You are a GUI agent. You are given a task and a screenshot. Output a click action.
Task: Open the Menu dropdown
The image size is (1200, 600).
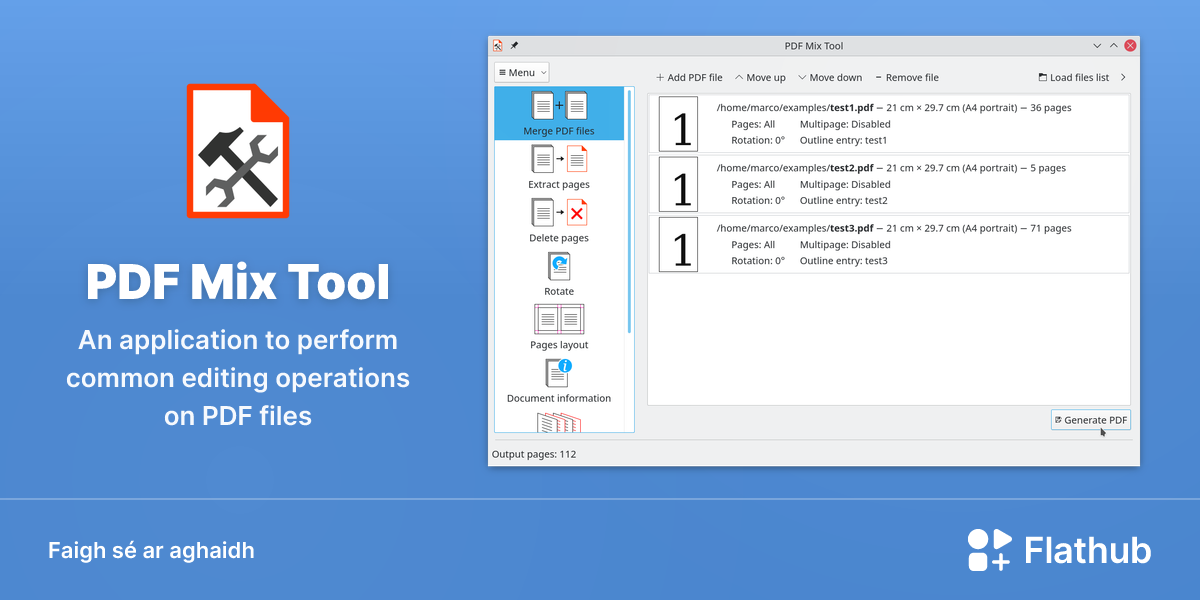coord(522,72)
